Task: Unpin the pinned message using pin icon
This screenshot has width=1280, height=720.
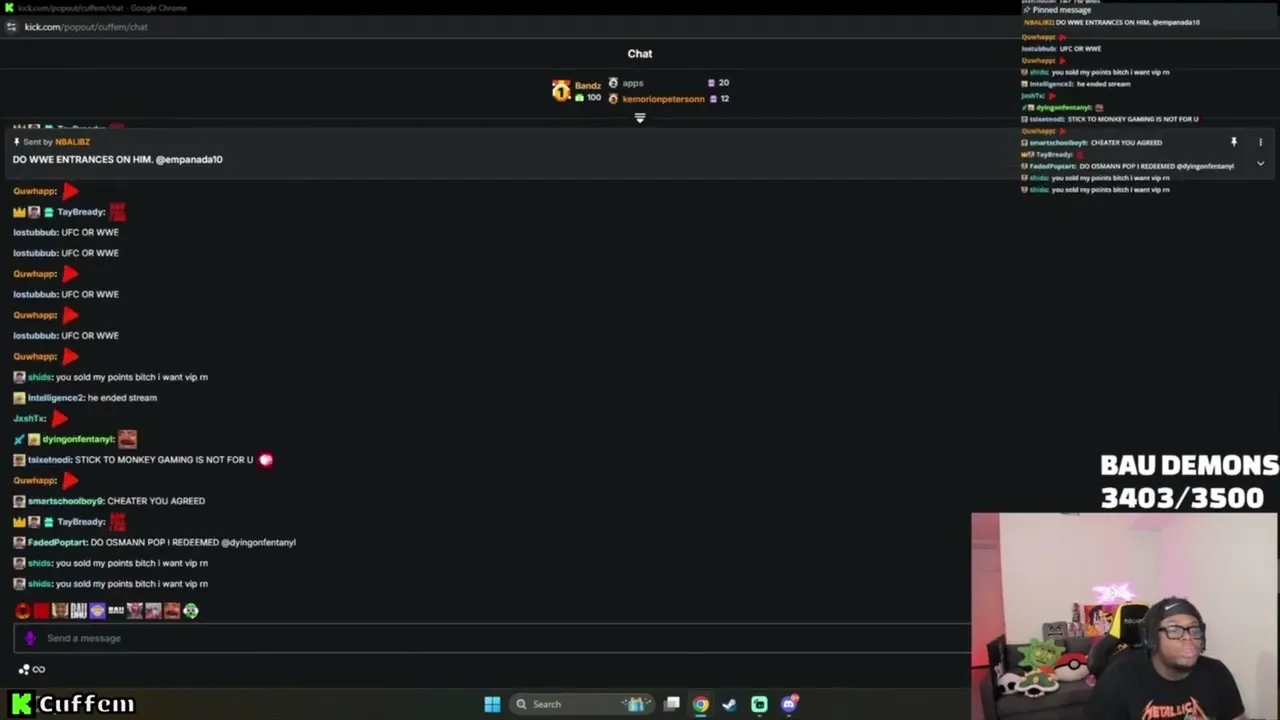Action: pos(1234,142)
